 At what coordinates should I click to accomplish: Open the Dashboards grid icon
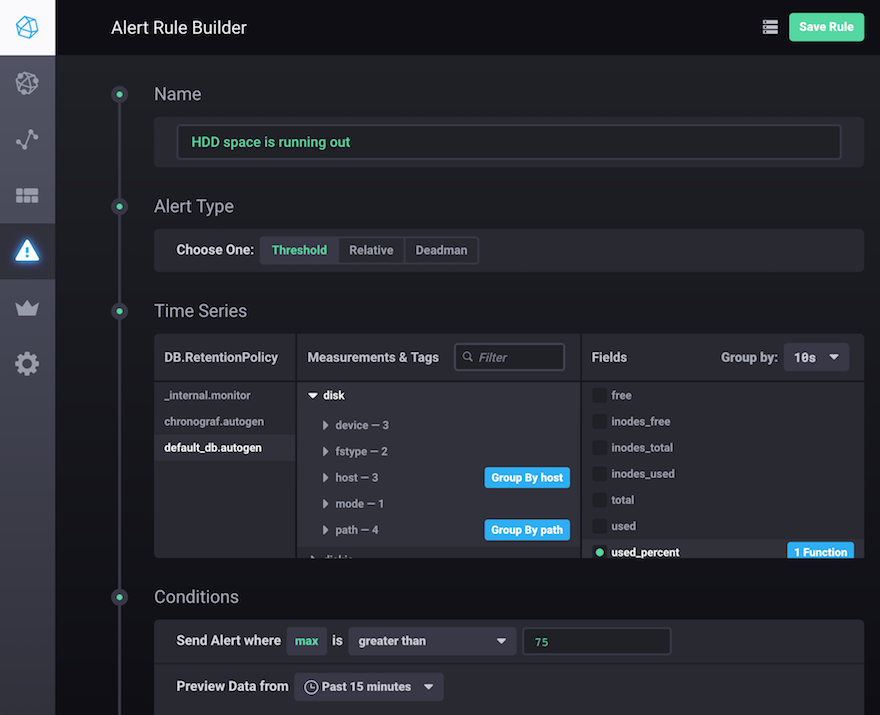[x=27, y=195]
